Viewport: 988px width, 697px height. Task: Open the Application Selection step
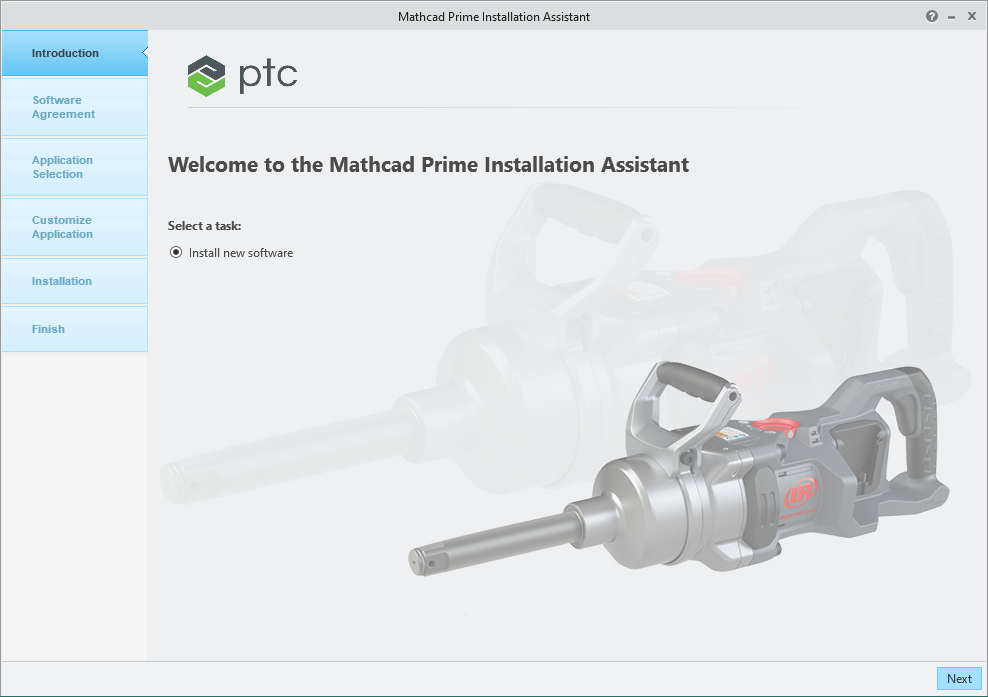[x=75, y=167]
